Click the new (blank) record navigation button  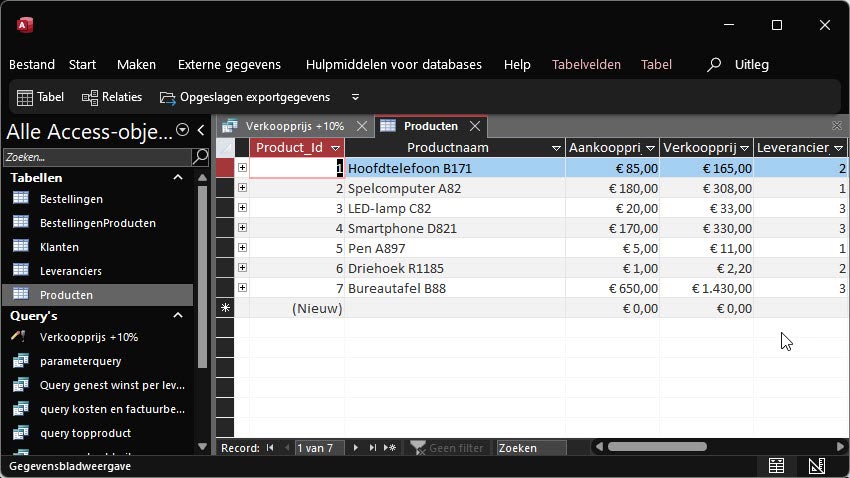coord(390,448)
